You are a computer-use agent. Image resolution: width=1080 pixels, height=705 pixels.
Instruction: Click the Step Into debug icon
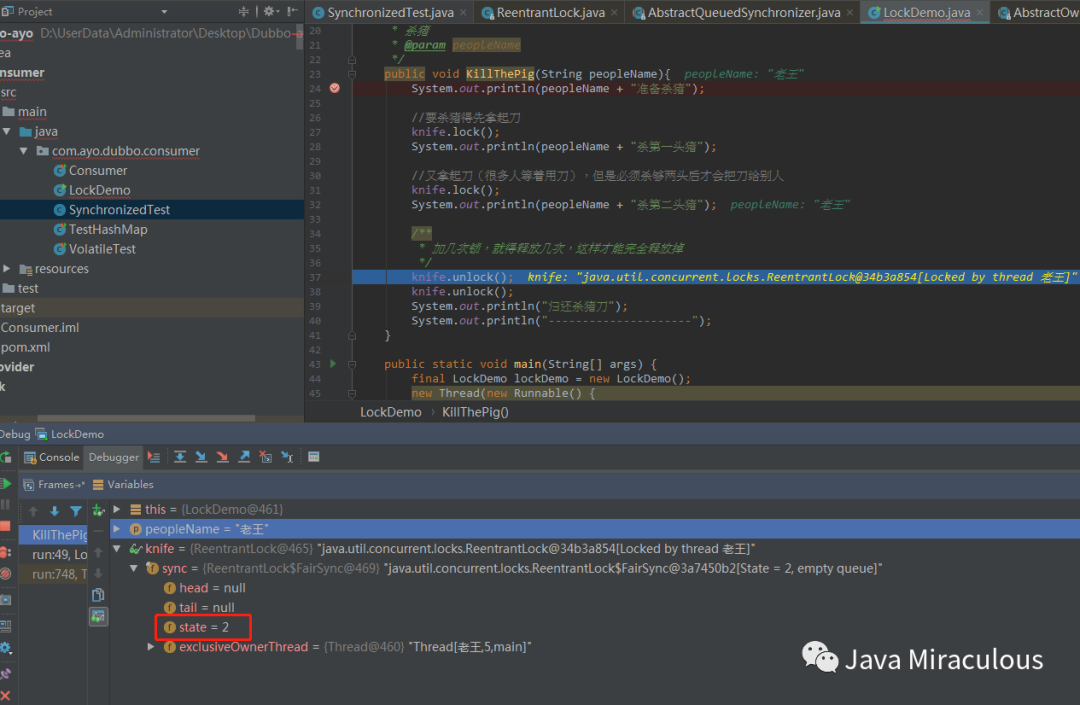[201, 457]
